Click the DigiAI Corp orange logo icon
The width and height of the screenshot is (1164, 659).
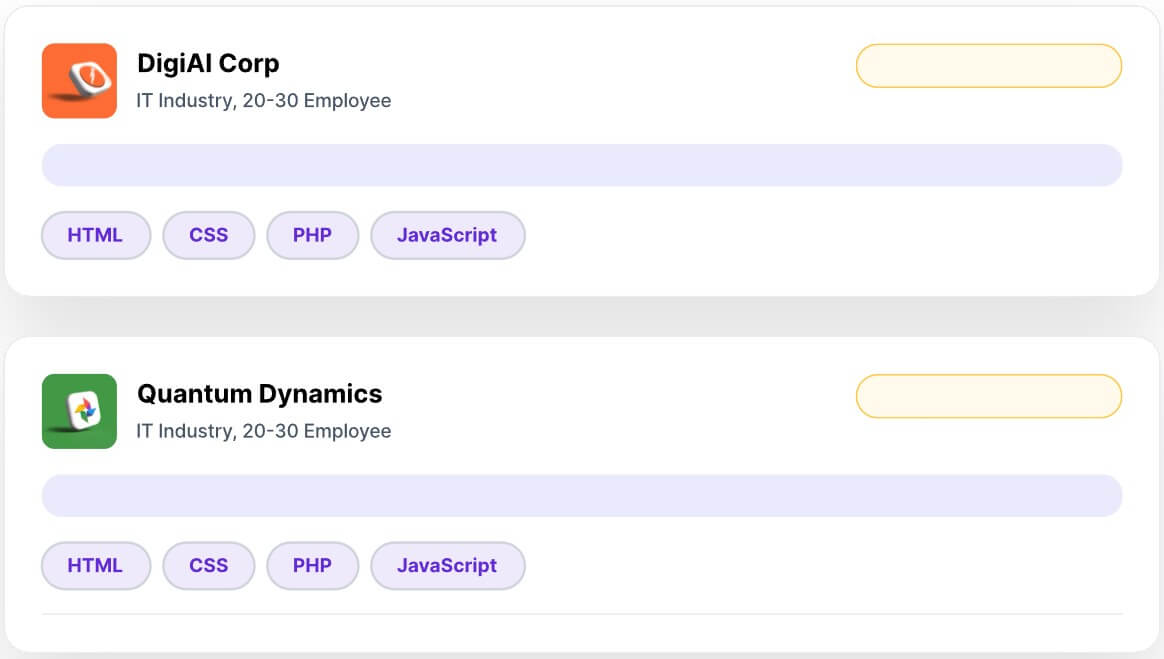click(x=79, y=81)
